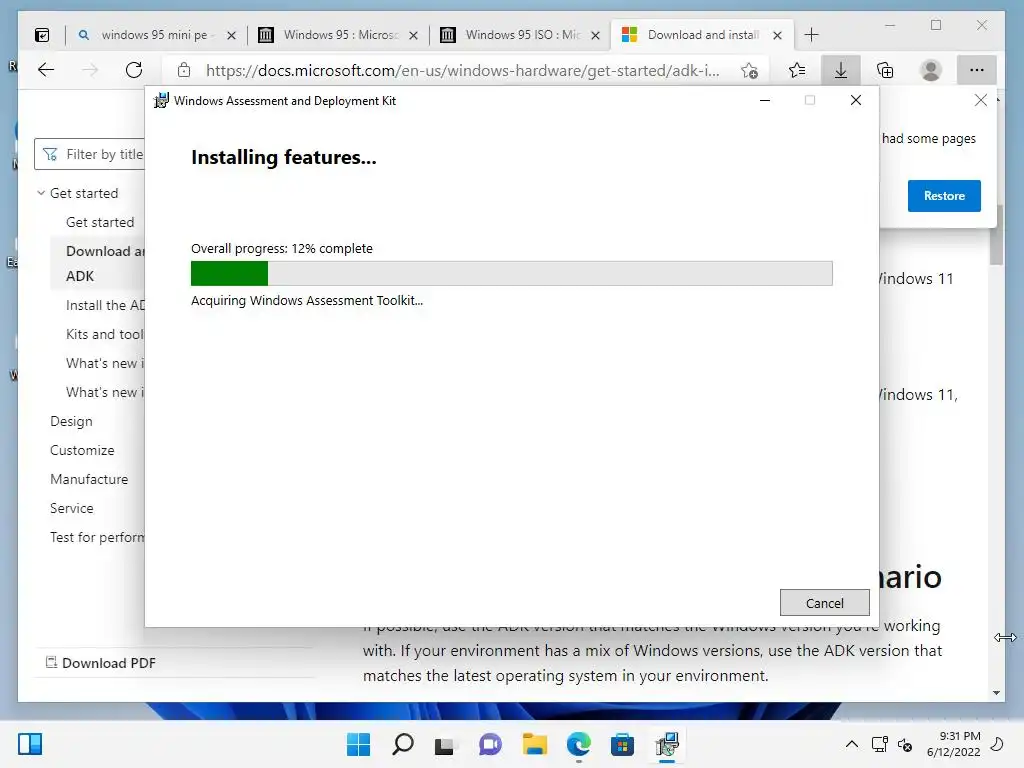Click the page vertical scrollbar thumb

pos(996,235)
